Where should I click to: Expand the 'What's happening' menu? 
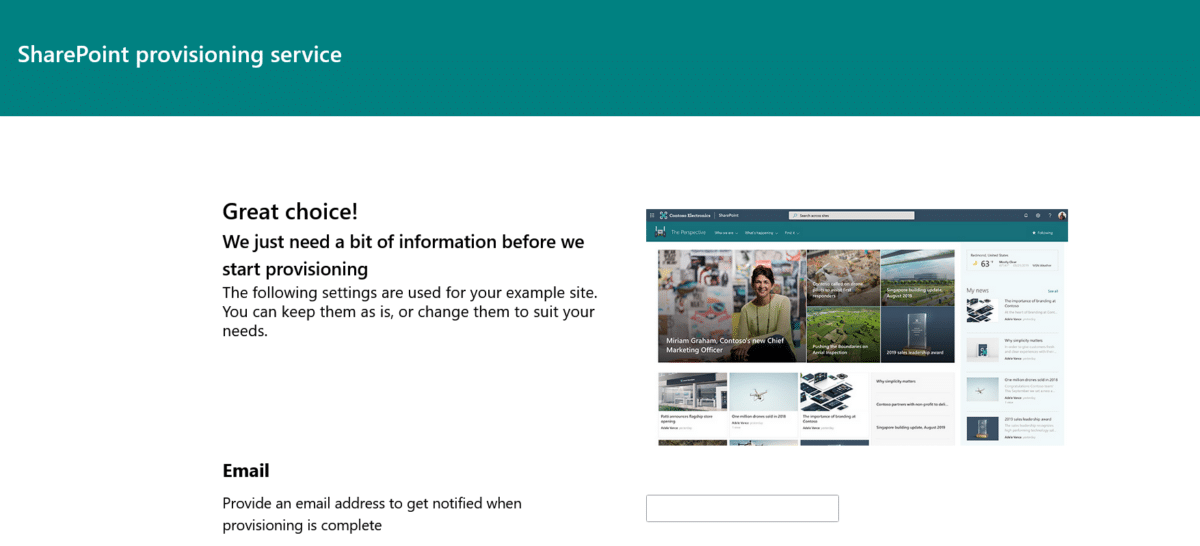(x=760, y=232)
